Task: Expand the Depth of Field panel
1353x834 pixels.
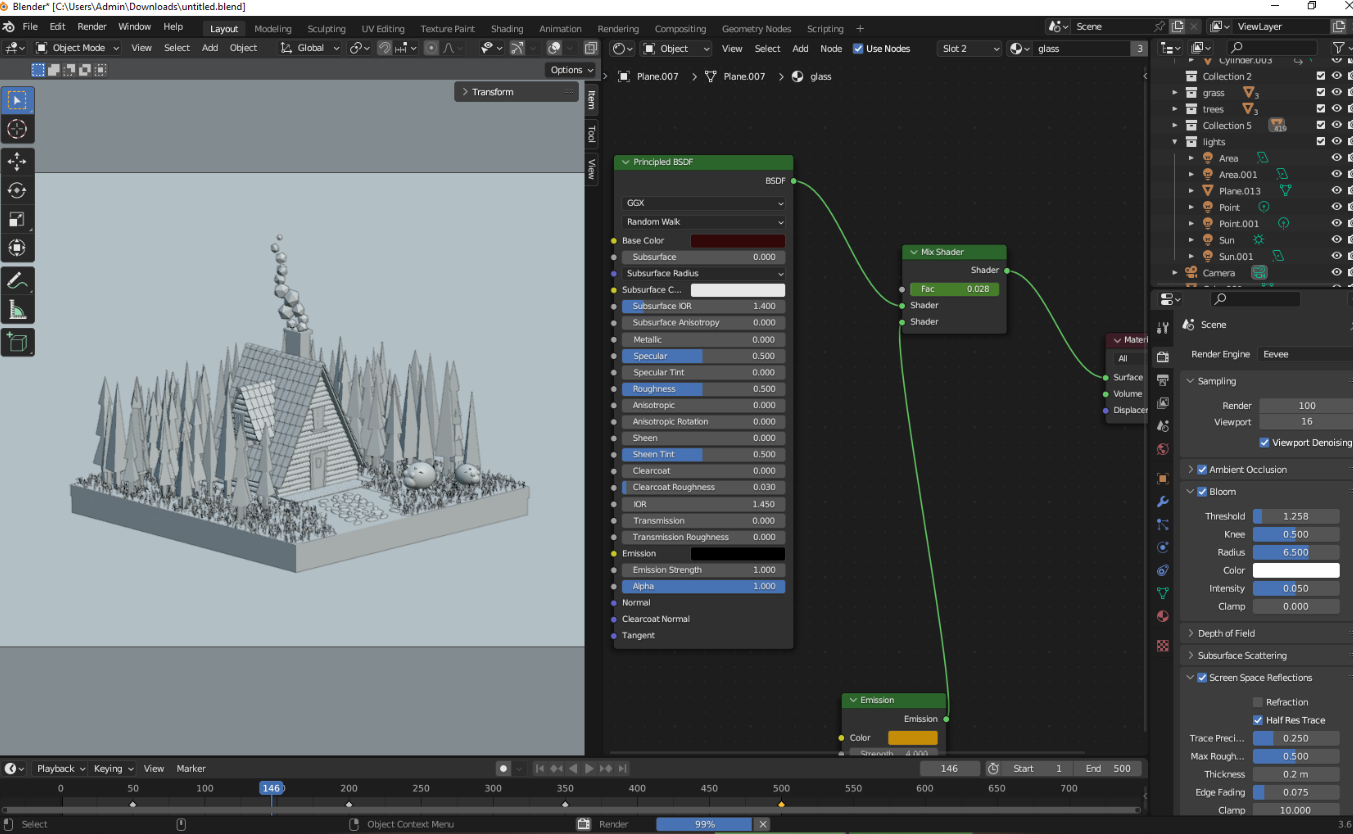Action: [x=1226, y=633]
